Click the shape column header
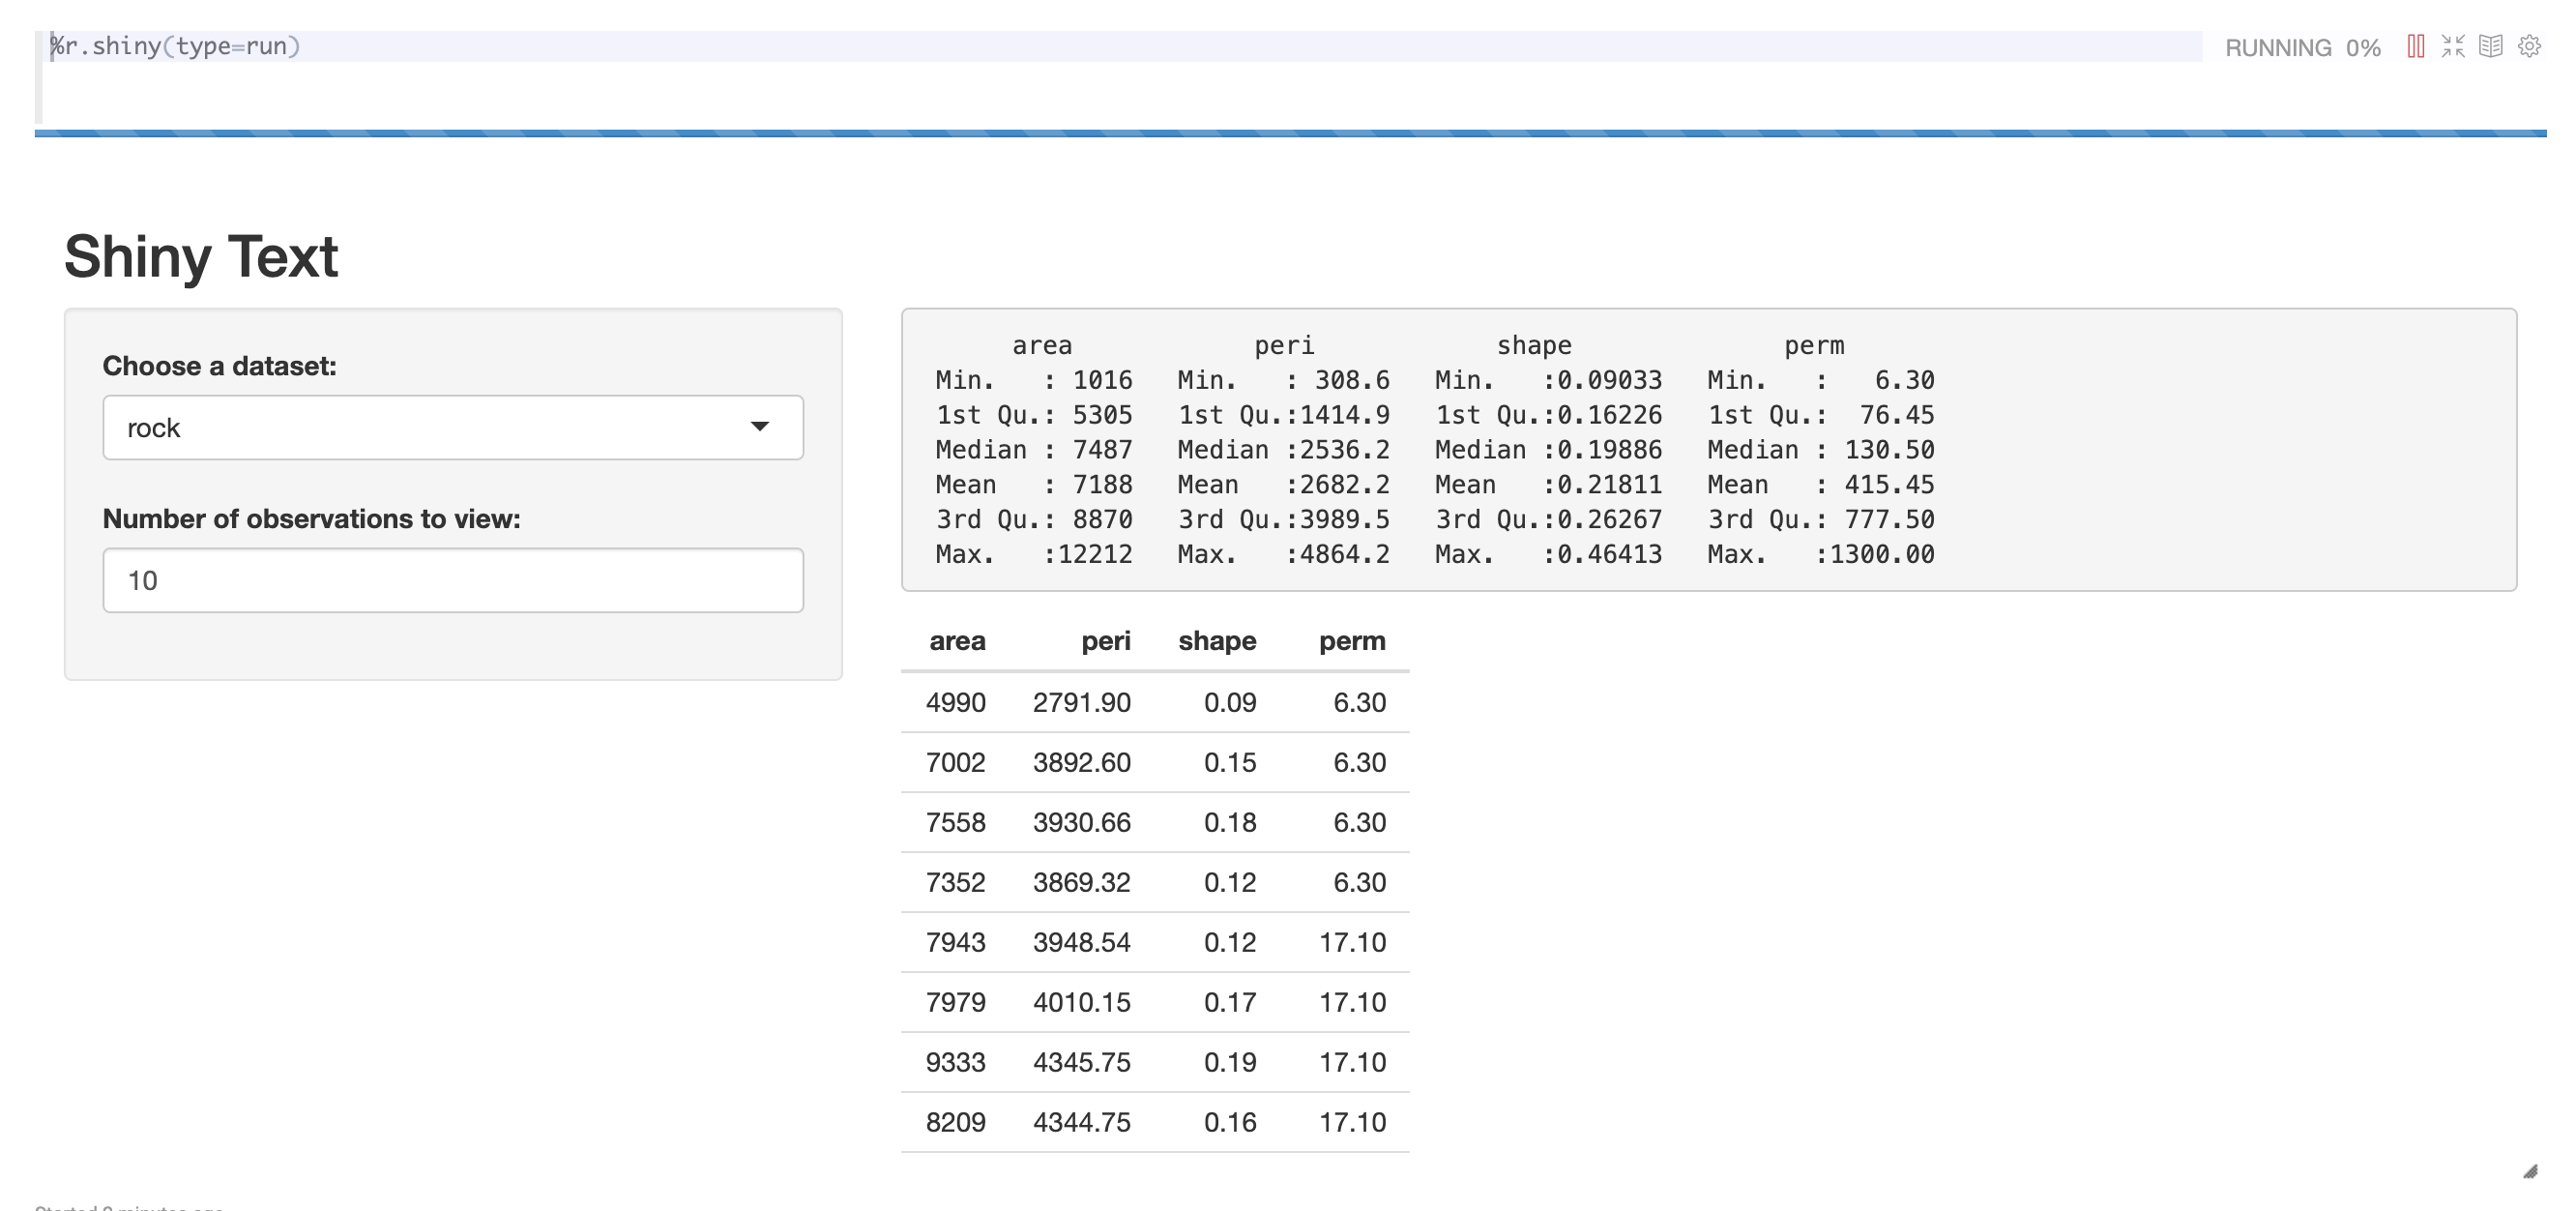 [x=1217, y=641]
